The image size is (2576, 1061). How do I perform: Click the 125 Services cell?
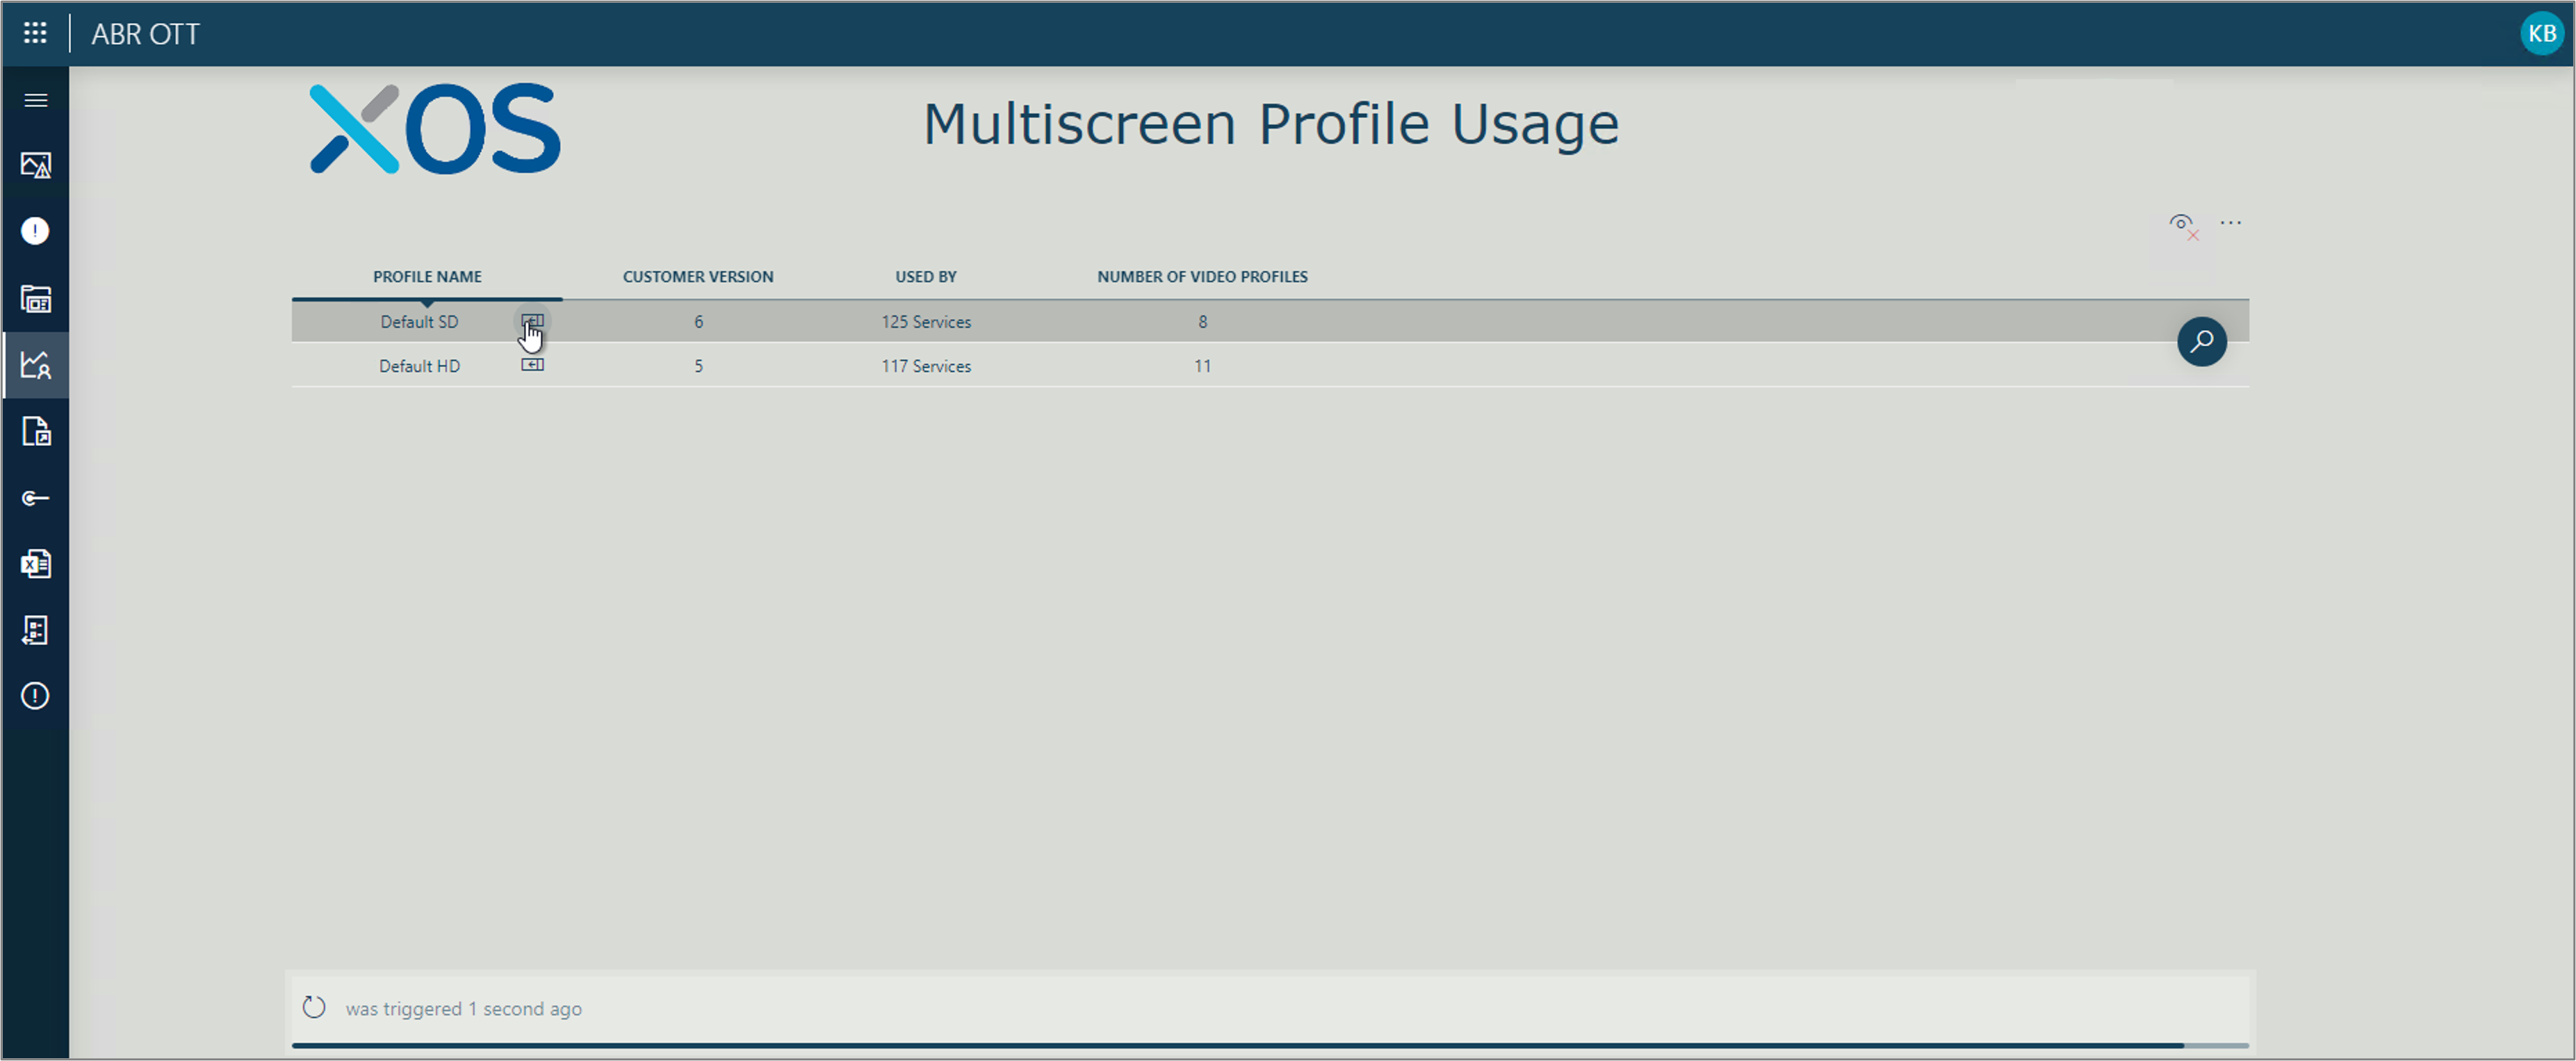click(926, 322)
